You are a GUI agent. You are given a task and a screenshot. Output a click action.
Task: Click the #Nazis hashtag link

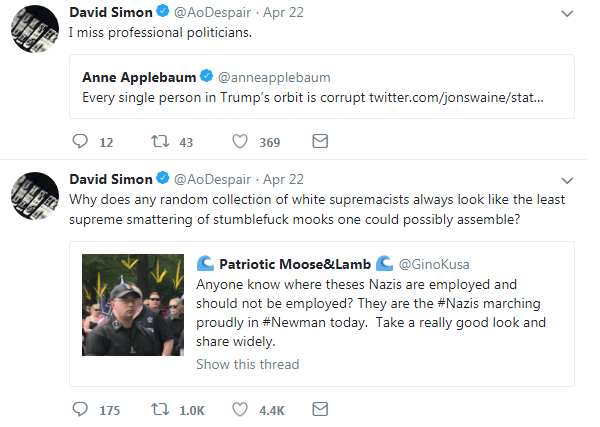[x=458, y=303]
